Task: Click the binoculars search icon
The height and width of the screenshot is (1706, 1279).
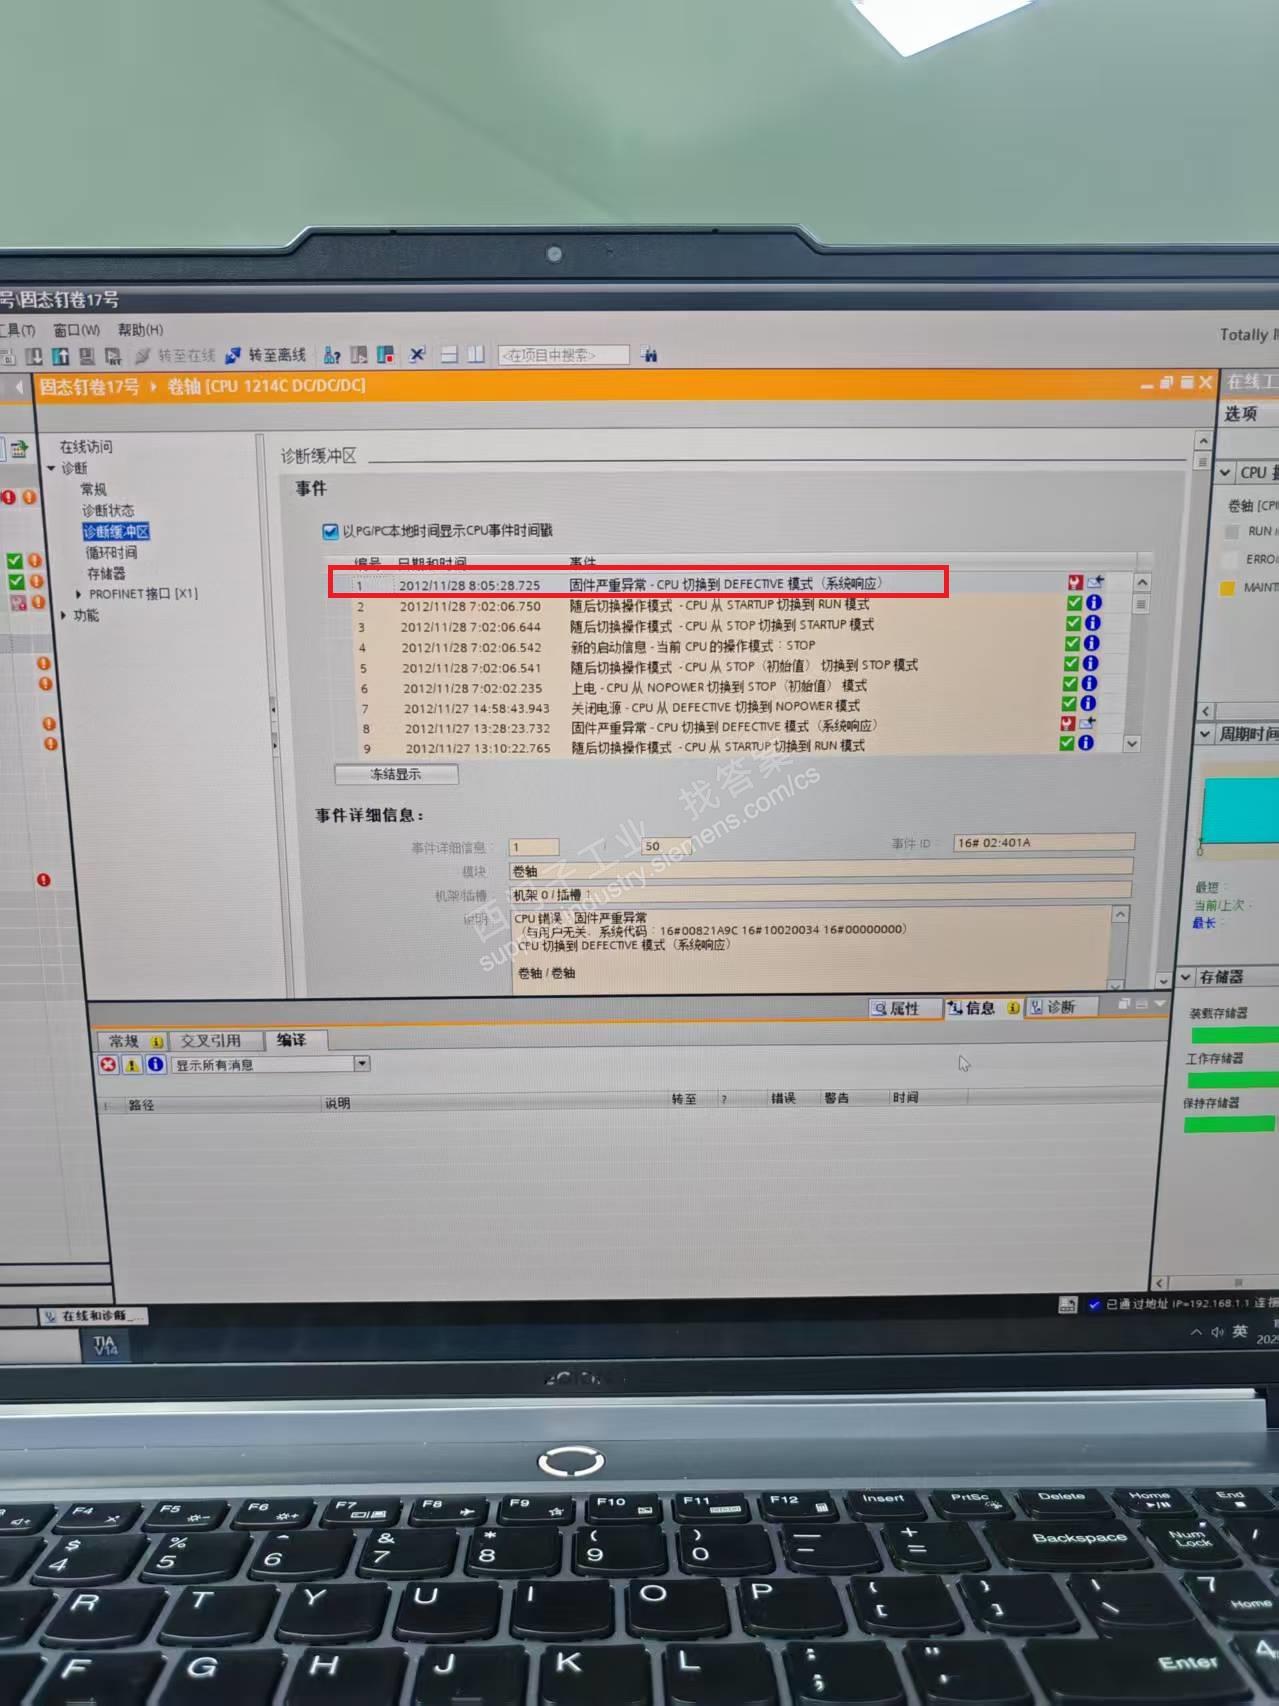Action: pyautogui.click(x=649, y=354)
